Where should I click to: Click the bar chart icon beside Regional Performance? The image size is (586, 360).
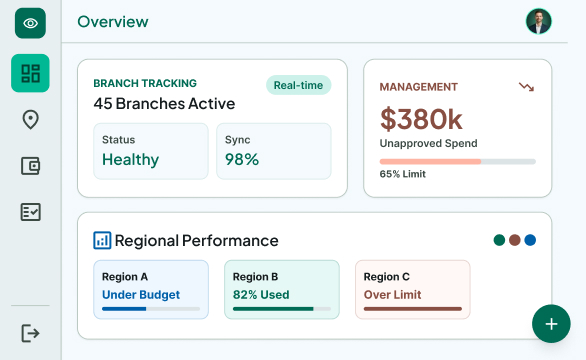tap(102, 240)
